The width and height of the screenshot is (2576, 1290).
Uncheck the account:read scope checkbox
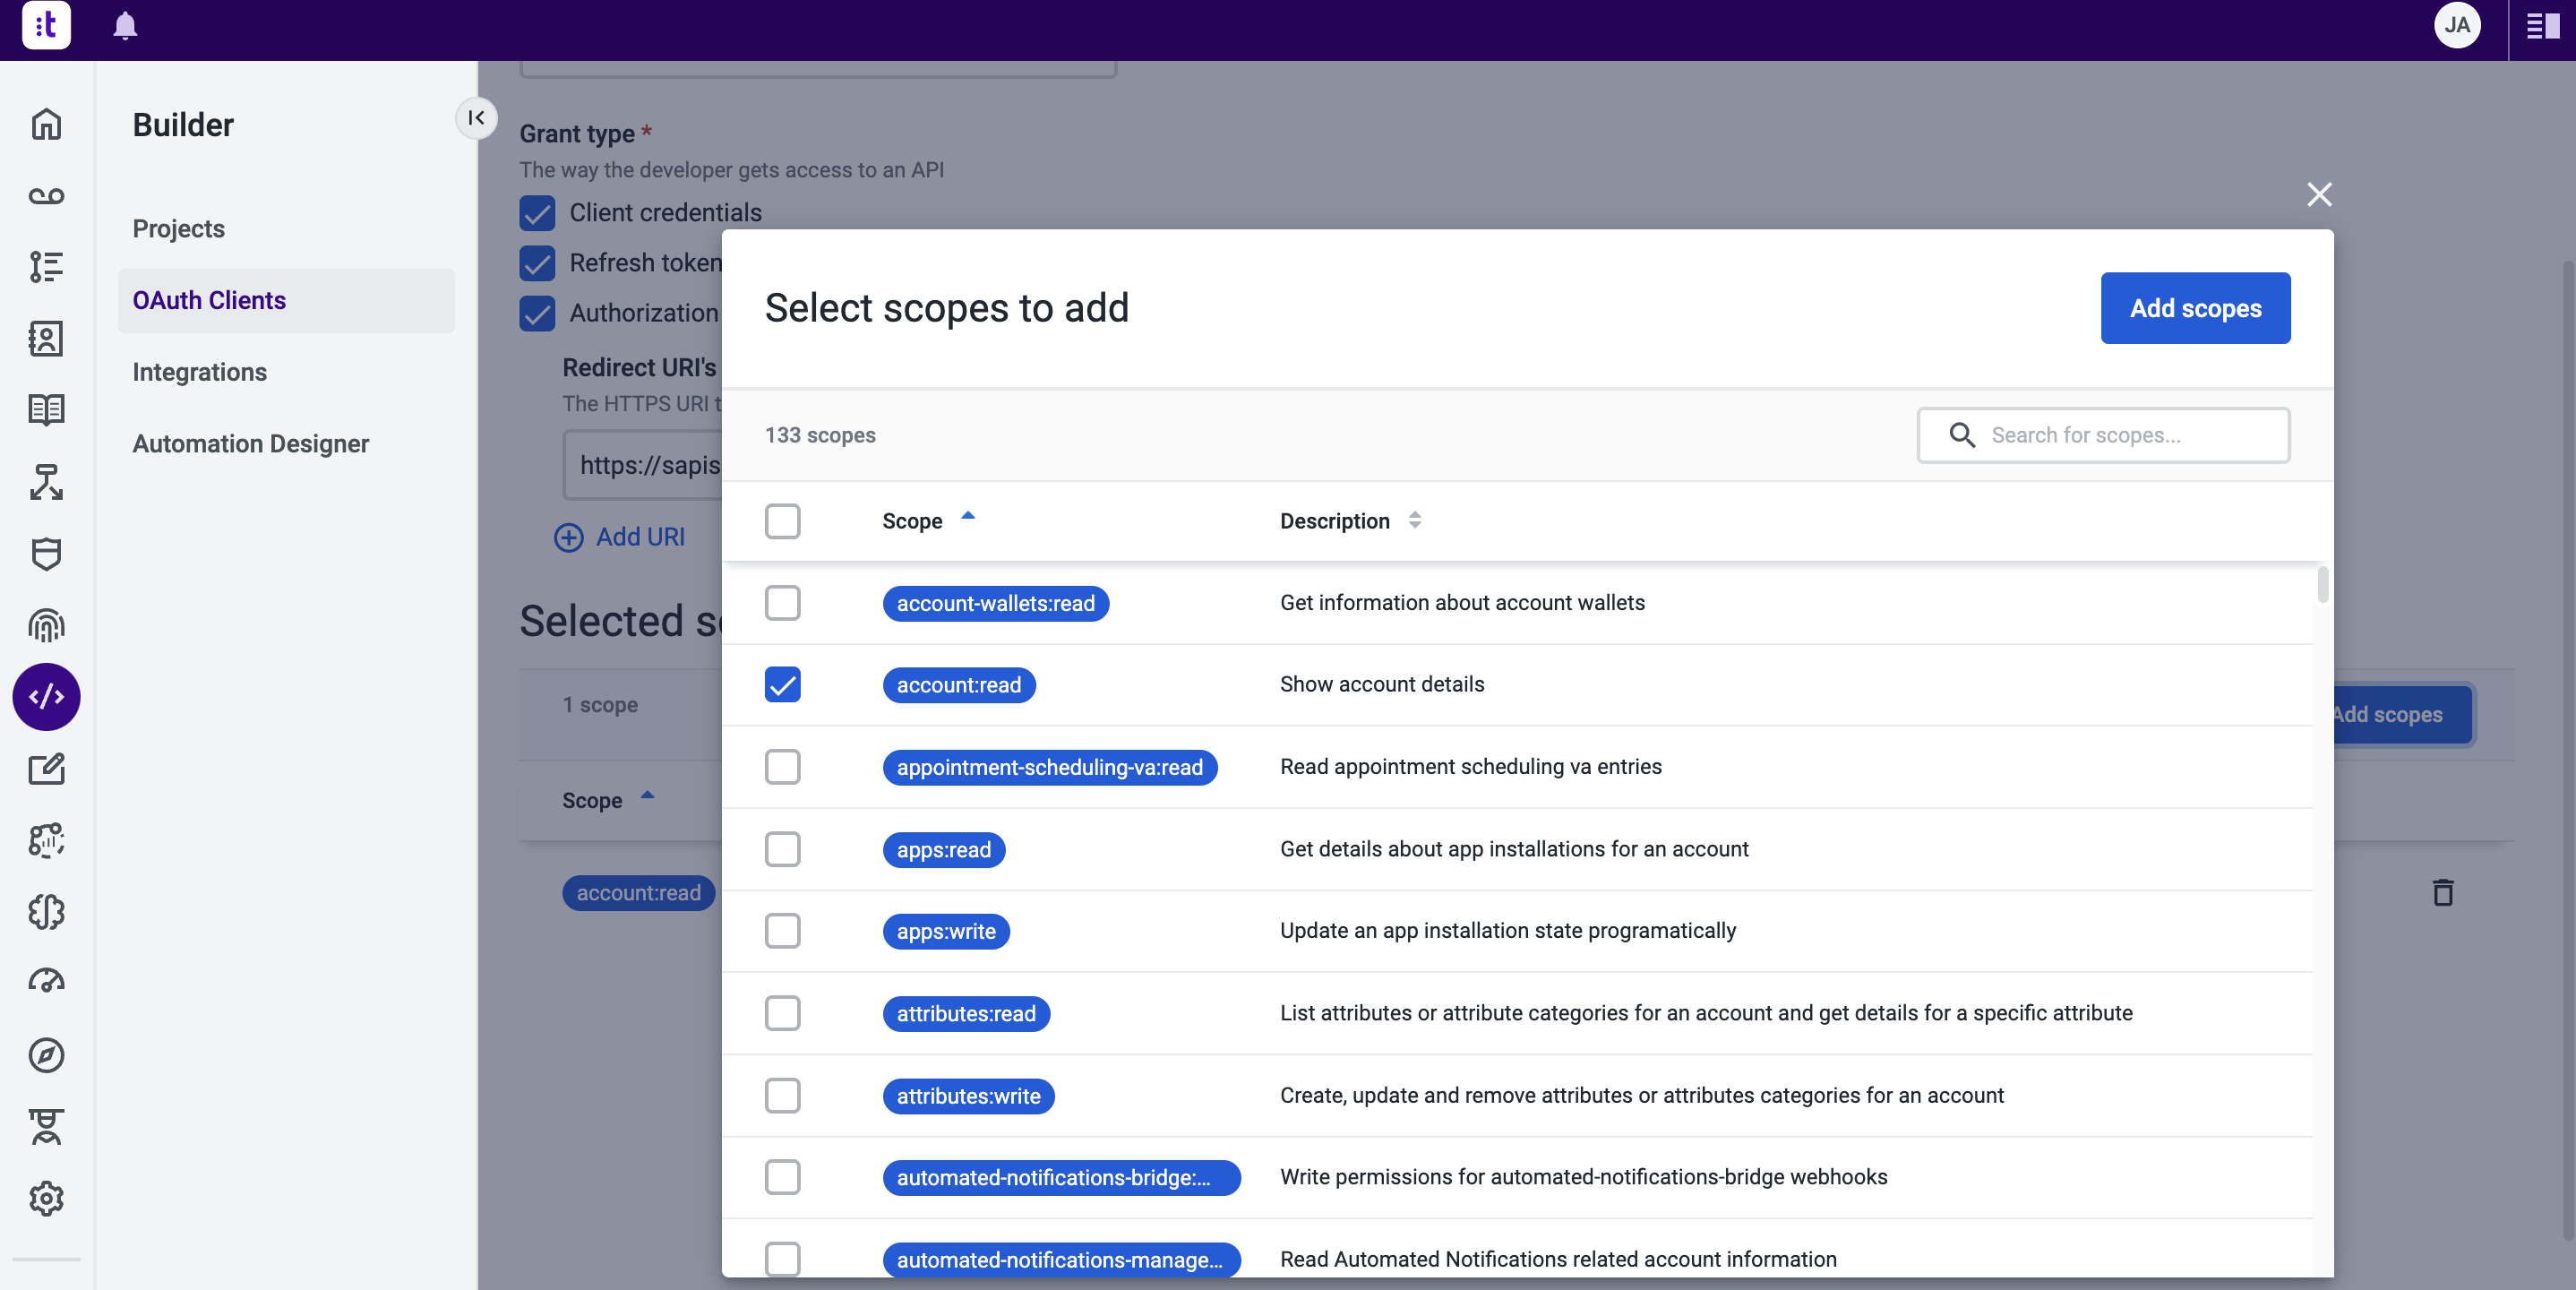coord(783,684)
